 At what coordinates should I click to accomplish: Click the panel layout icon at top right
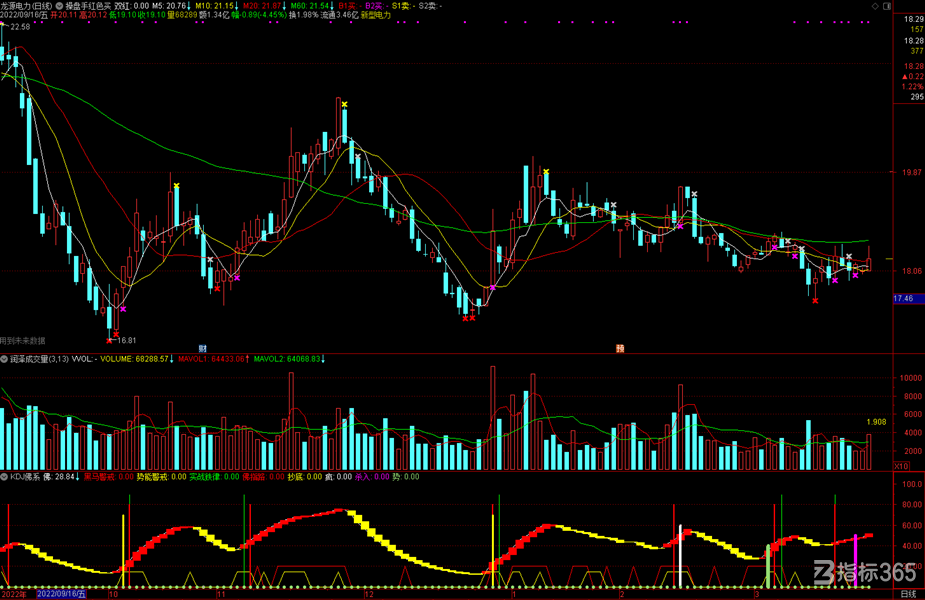887,6
